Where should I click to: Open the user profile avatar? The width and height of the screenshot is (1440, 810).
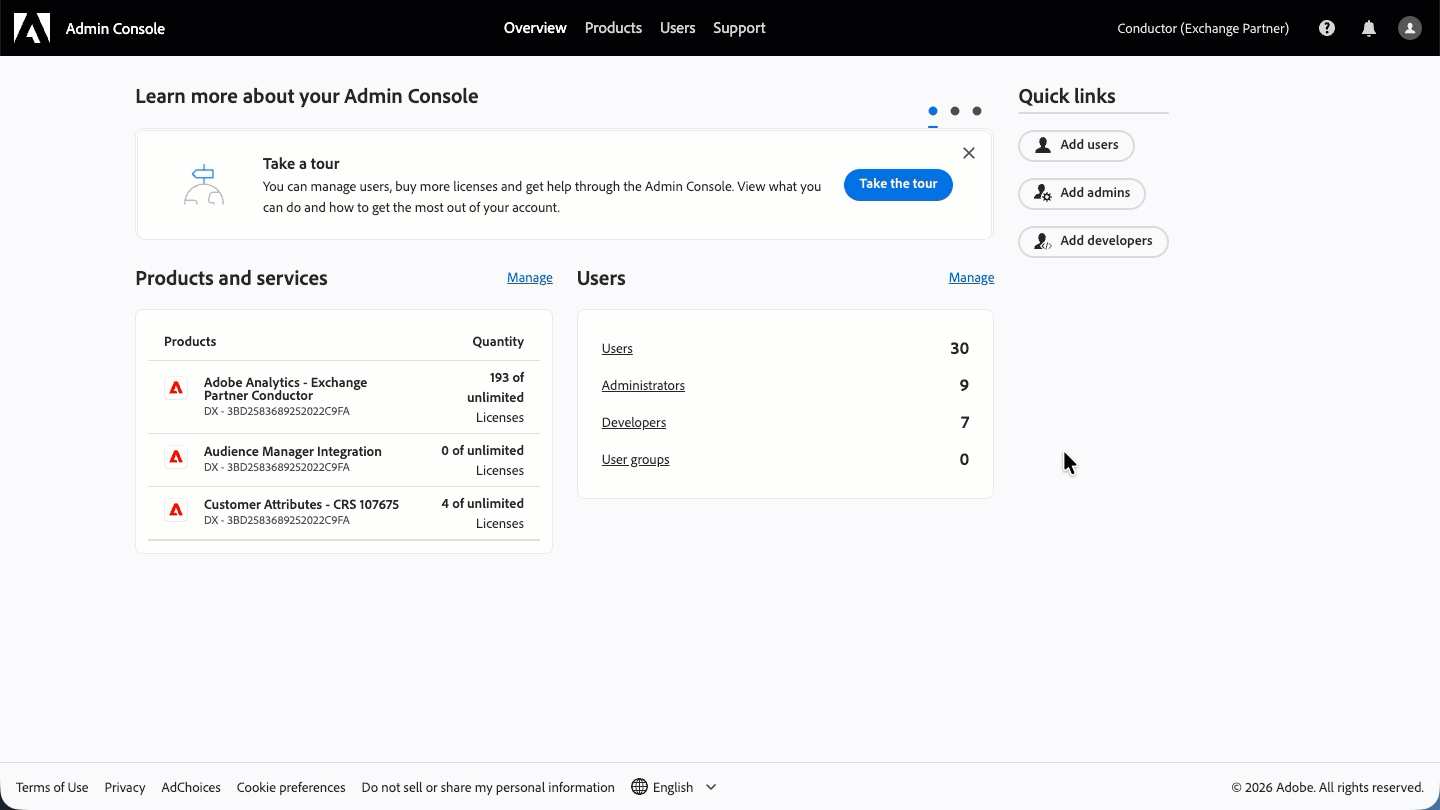[x=1410, y=28]
